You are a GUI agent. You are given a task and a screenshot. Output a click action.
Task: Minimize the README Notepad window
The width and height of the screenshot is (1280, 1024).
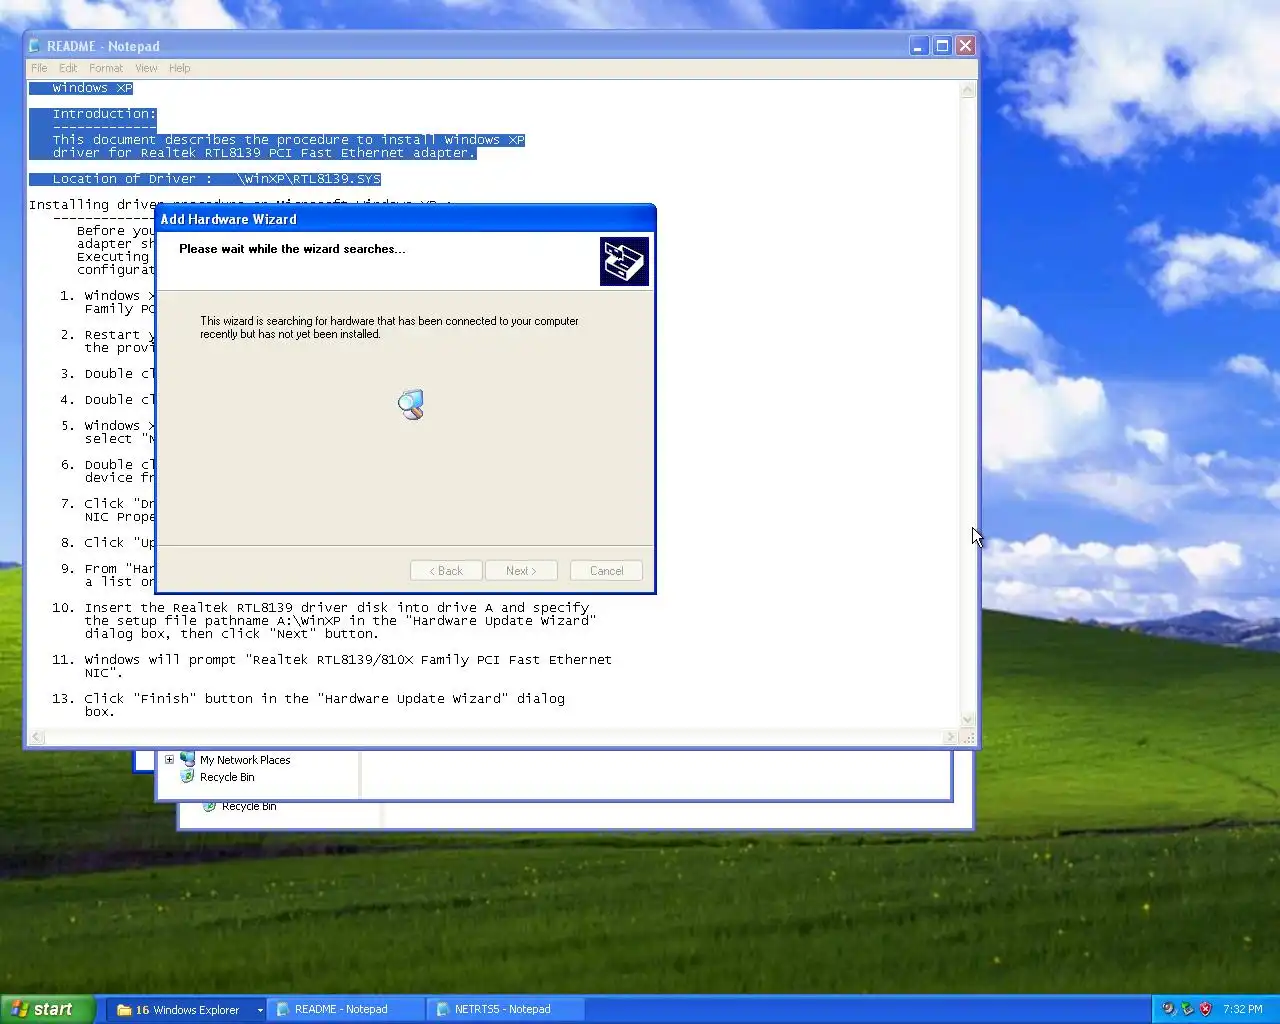click(919, 46)
